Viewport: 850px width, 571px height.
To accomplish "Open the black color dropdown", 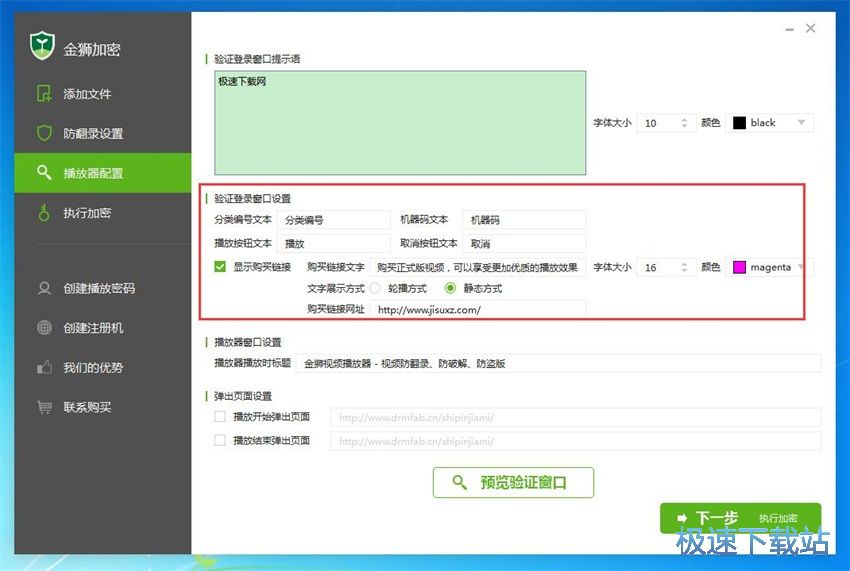I will pyautogui.click(x=769, y=123).
